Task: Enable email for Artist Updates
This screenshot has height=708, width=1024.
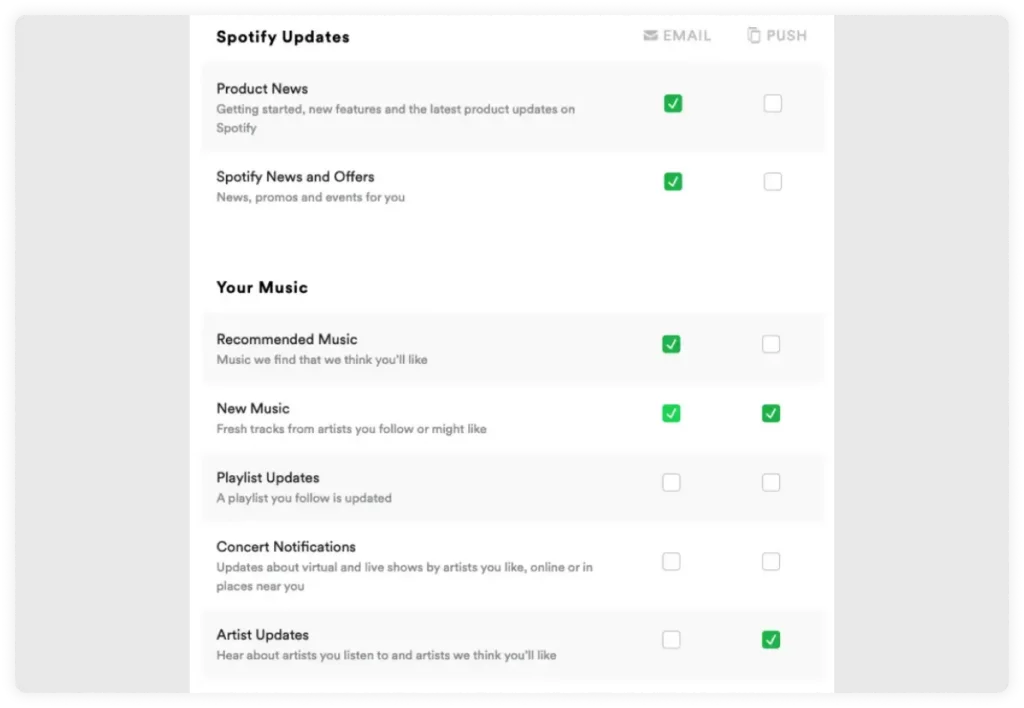Action: tap(671, 639)
